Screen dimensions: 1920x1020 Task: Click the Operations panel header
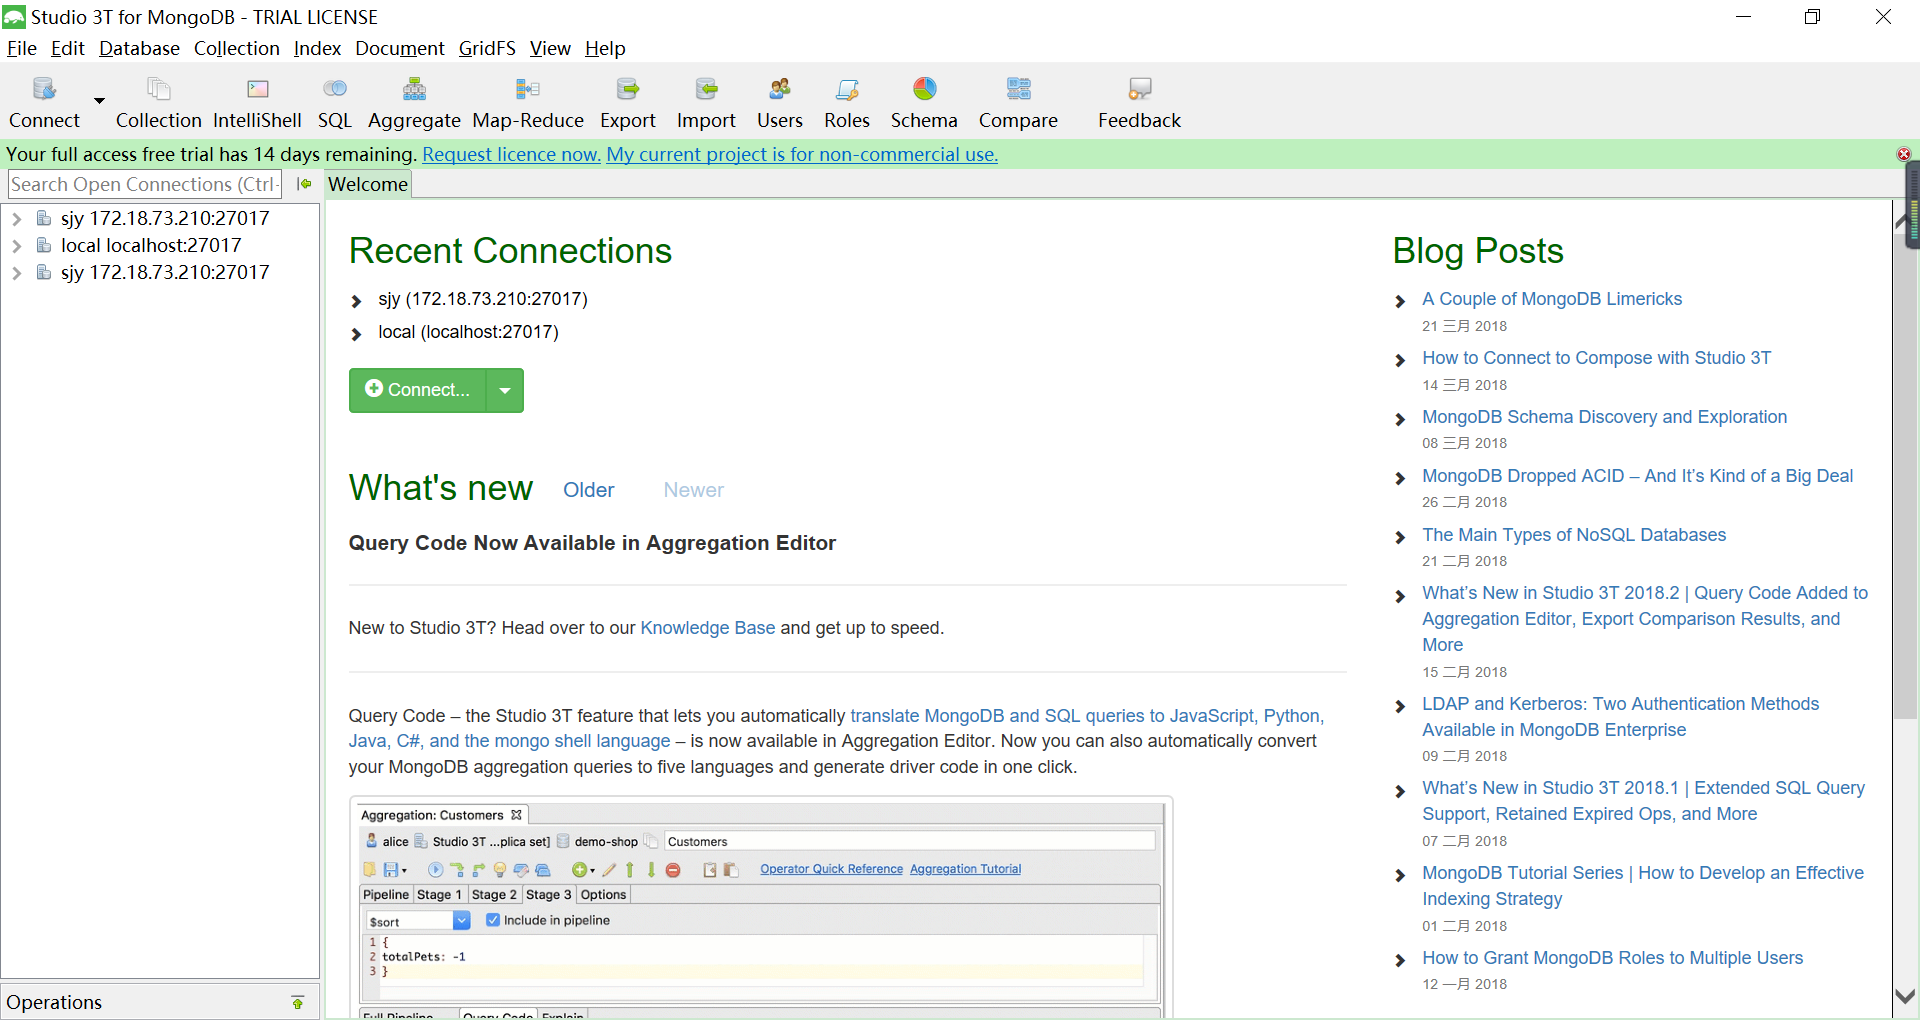[160, 1002]
